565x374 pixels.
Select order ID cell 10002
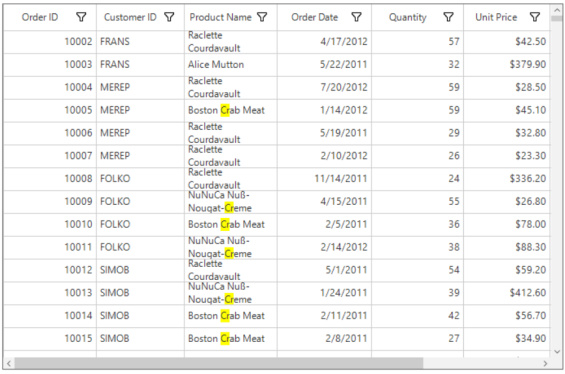(50, 42)
